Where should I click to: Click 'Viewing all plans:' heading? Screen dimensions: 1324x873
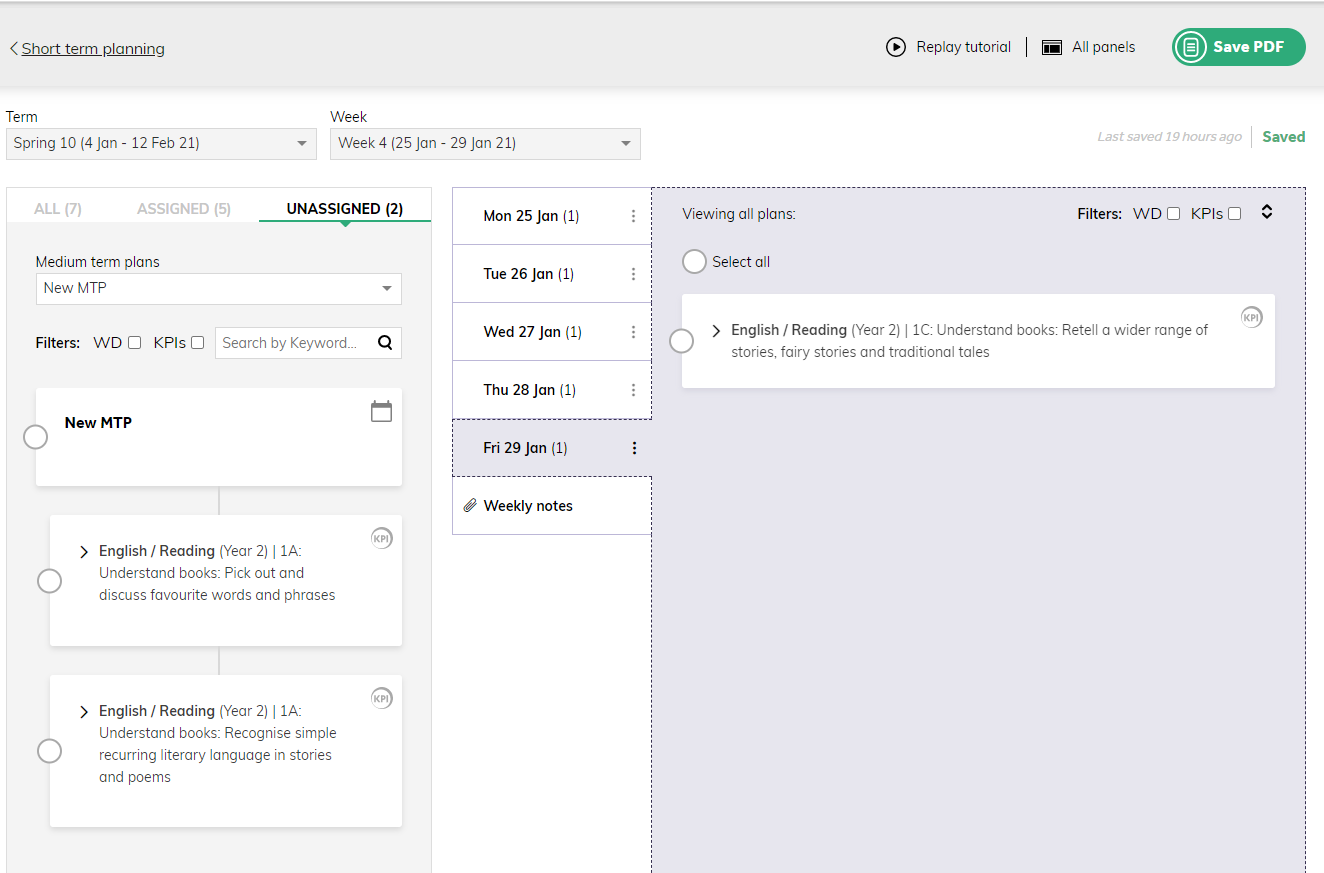pos(739,214)
